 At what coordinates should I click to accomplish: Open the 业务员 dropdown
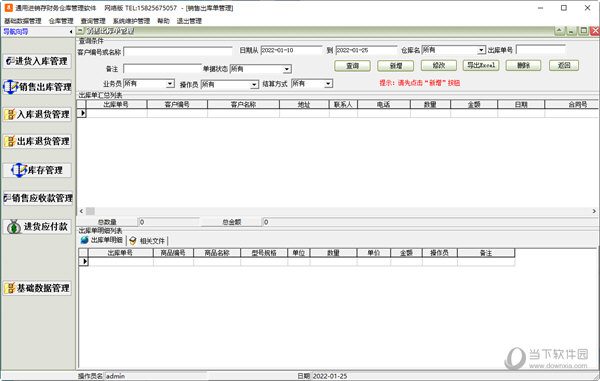(x=170, y=84)
